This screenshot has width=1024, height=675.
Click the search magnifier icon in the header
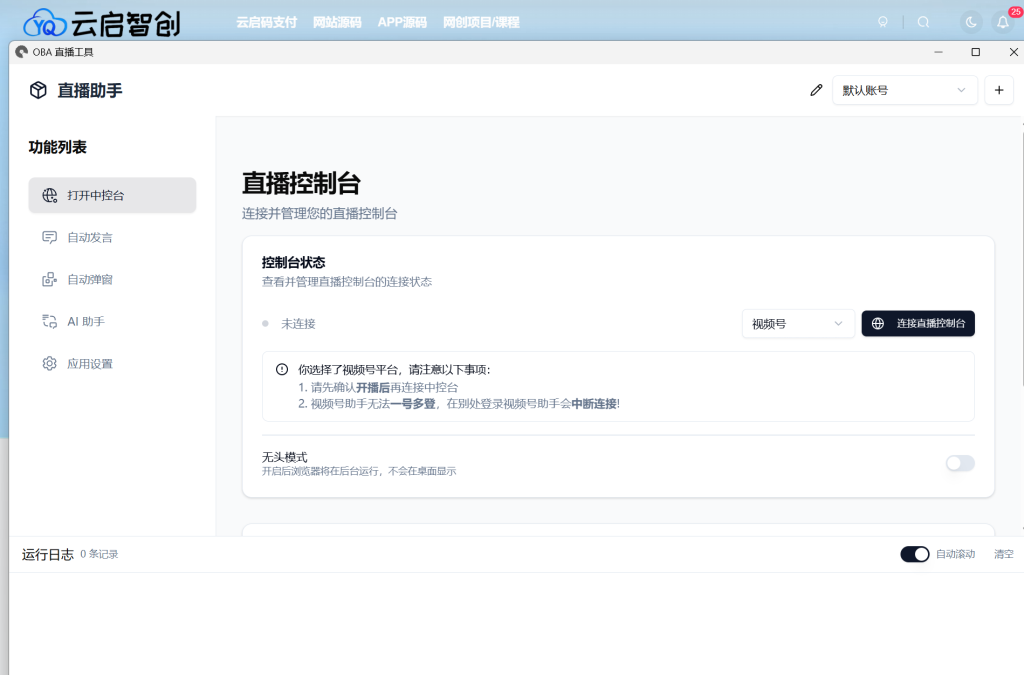point(923,21)
